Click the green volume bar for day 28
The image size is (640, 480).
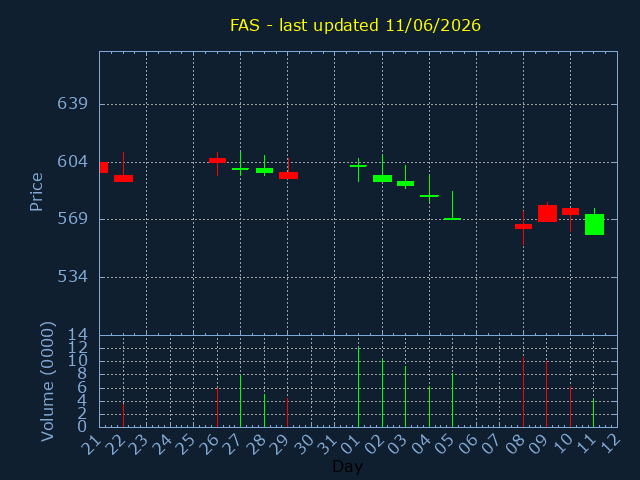click(264, 410)
